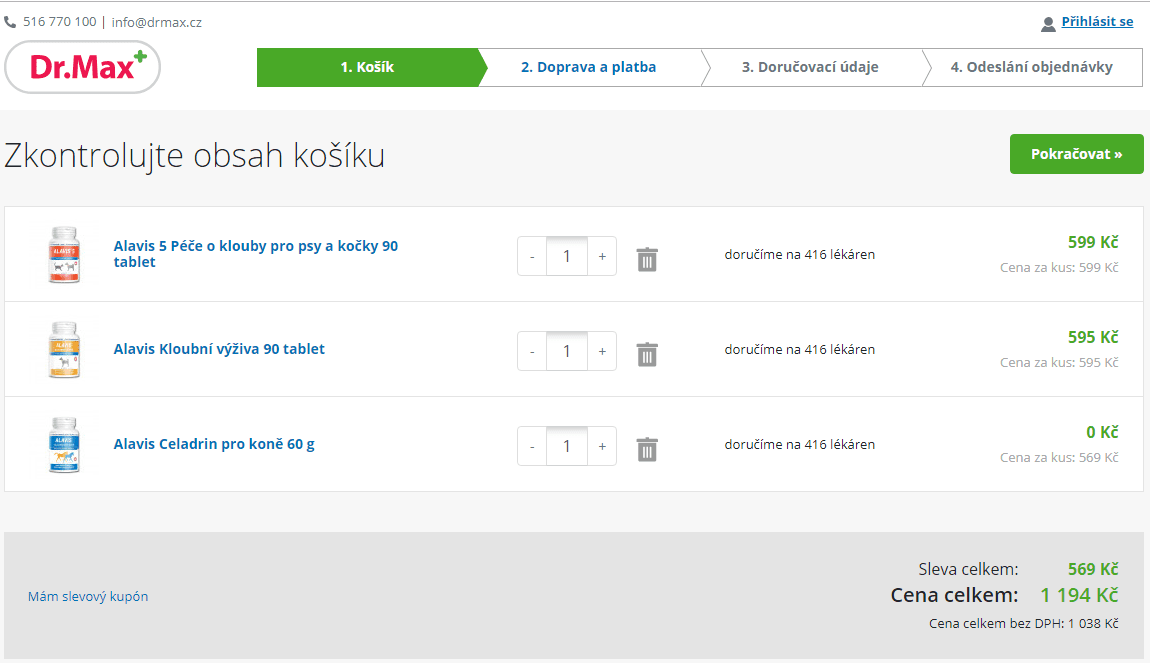Remove Alavis Kloubní výživa using trash icon
The image size is (1150, 663).
coord(647,354)
